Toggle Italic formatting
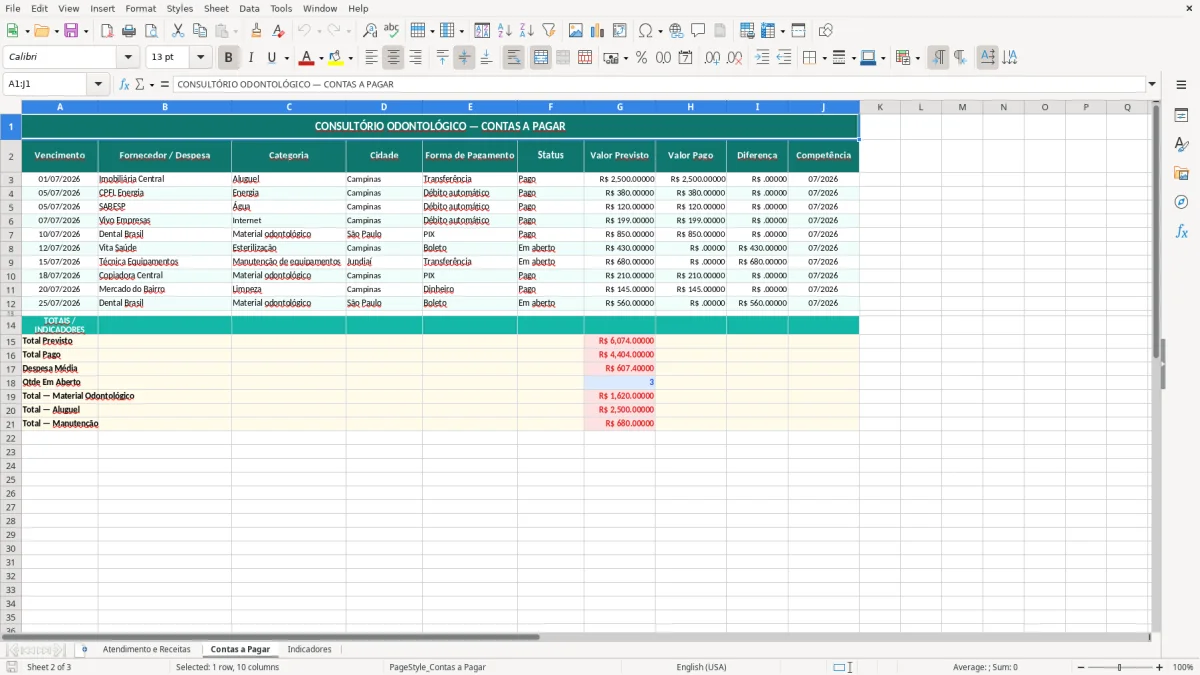Screen dimensions: 1200x675 tap(250, 58)
